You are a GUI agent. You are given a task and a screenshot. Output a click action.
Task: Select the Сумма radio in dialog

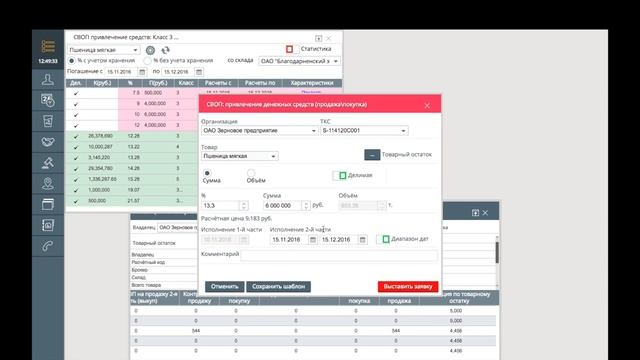[207, 173]
